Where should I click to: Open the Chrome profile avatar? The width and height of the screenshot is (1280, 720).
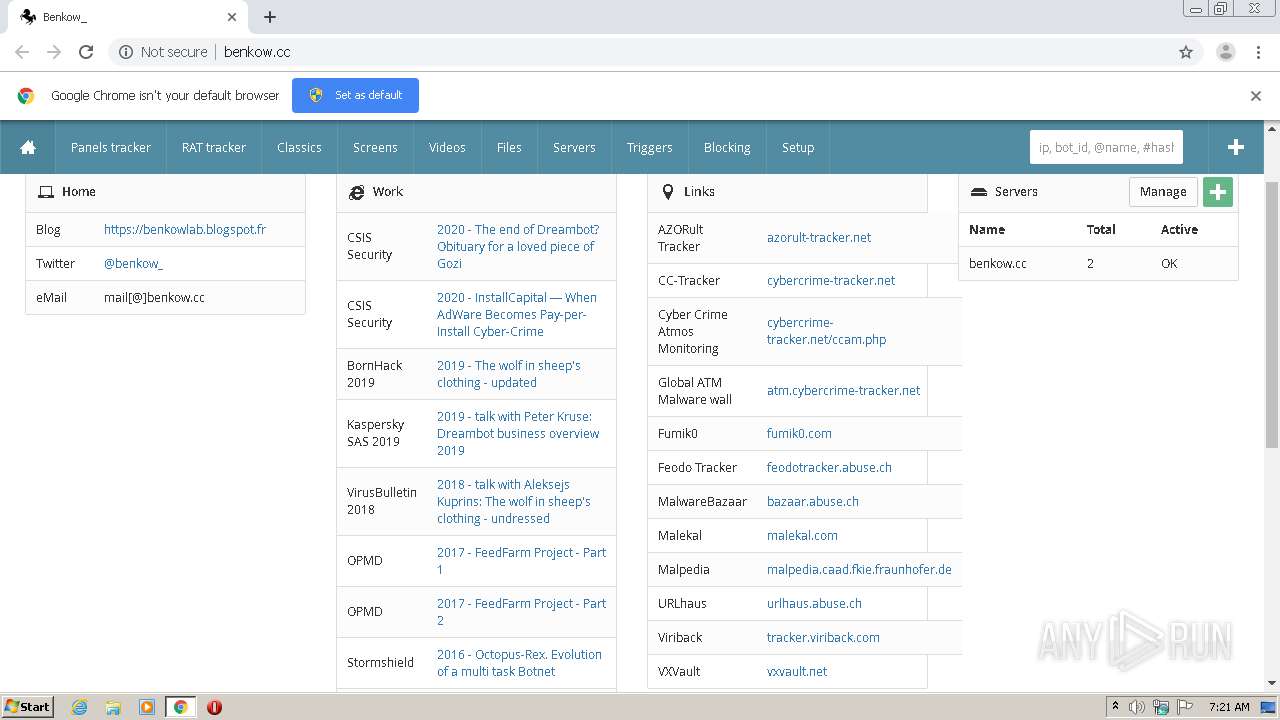tap(1225, 52)
